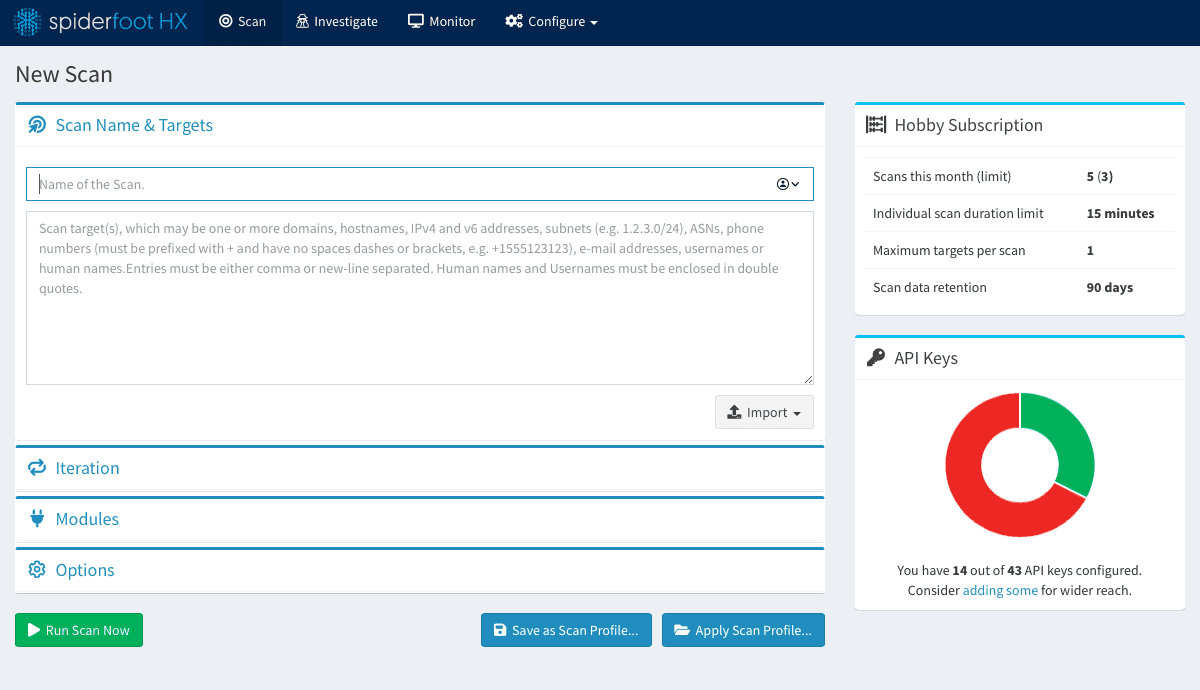
Task: Follow the 'adding some' link
Action: (x=1000, y=590)
